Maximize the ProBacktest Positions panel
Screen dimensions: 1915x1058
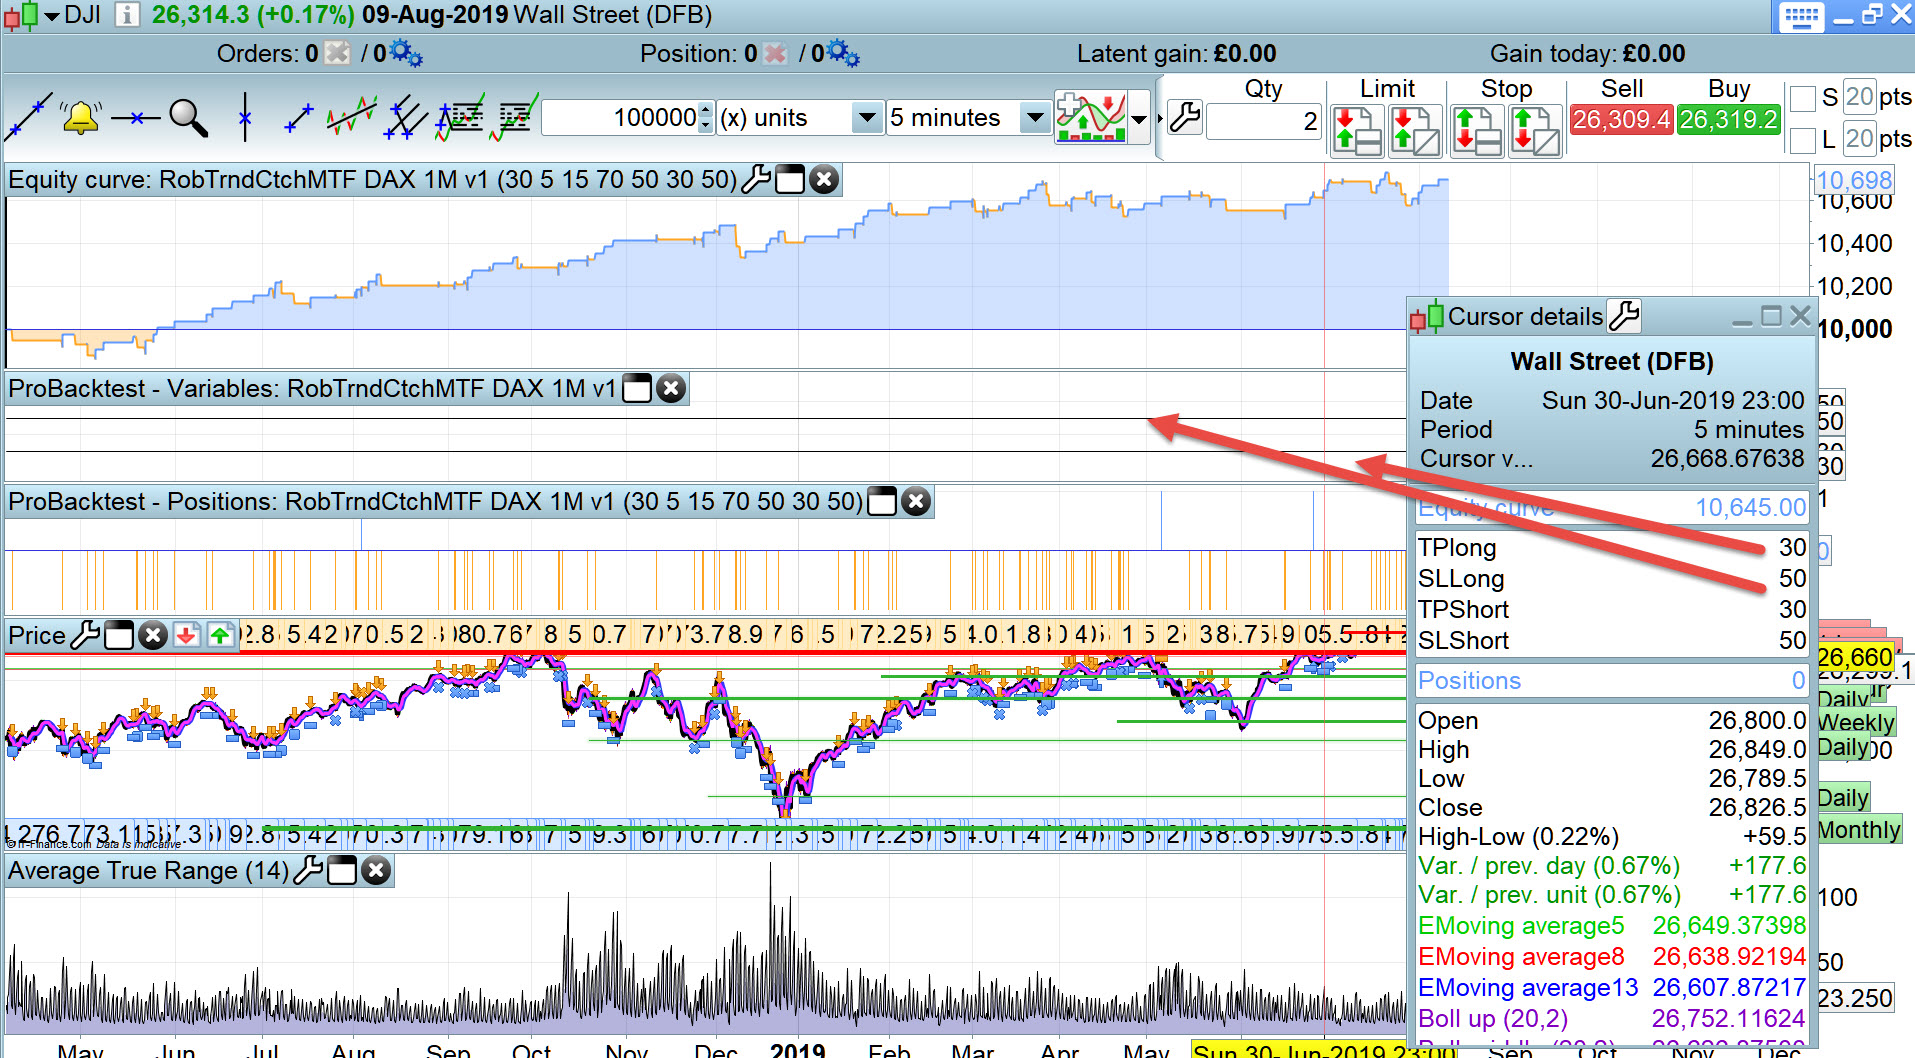pyautogui.click(x=882, y=501)
